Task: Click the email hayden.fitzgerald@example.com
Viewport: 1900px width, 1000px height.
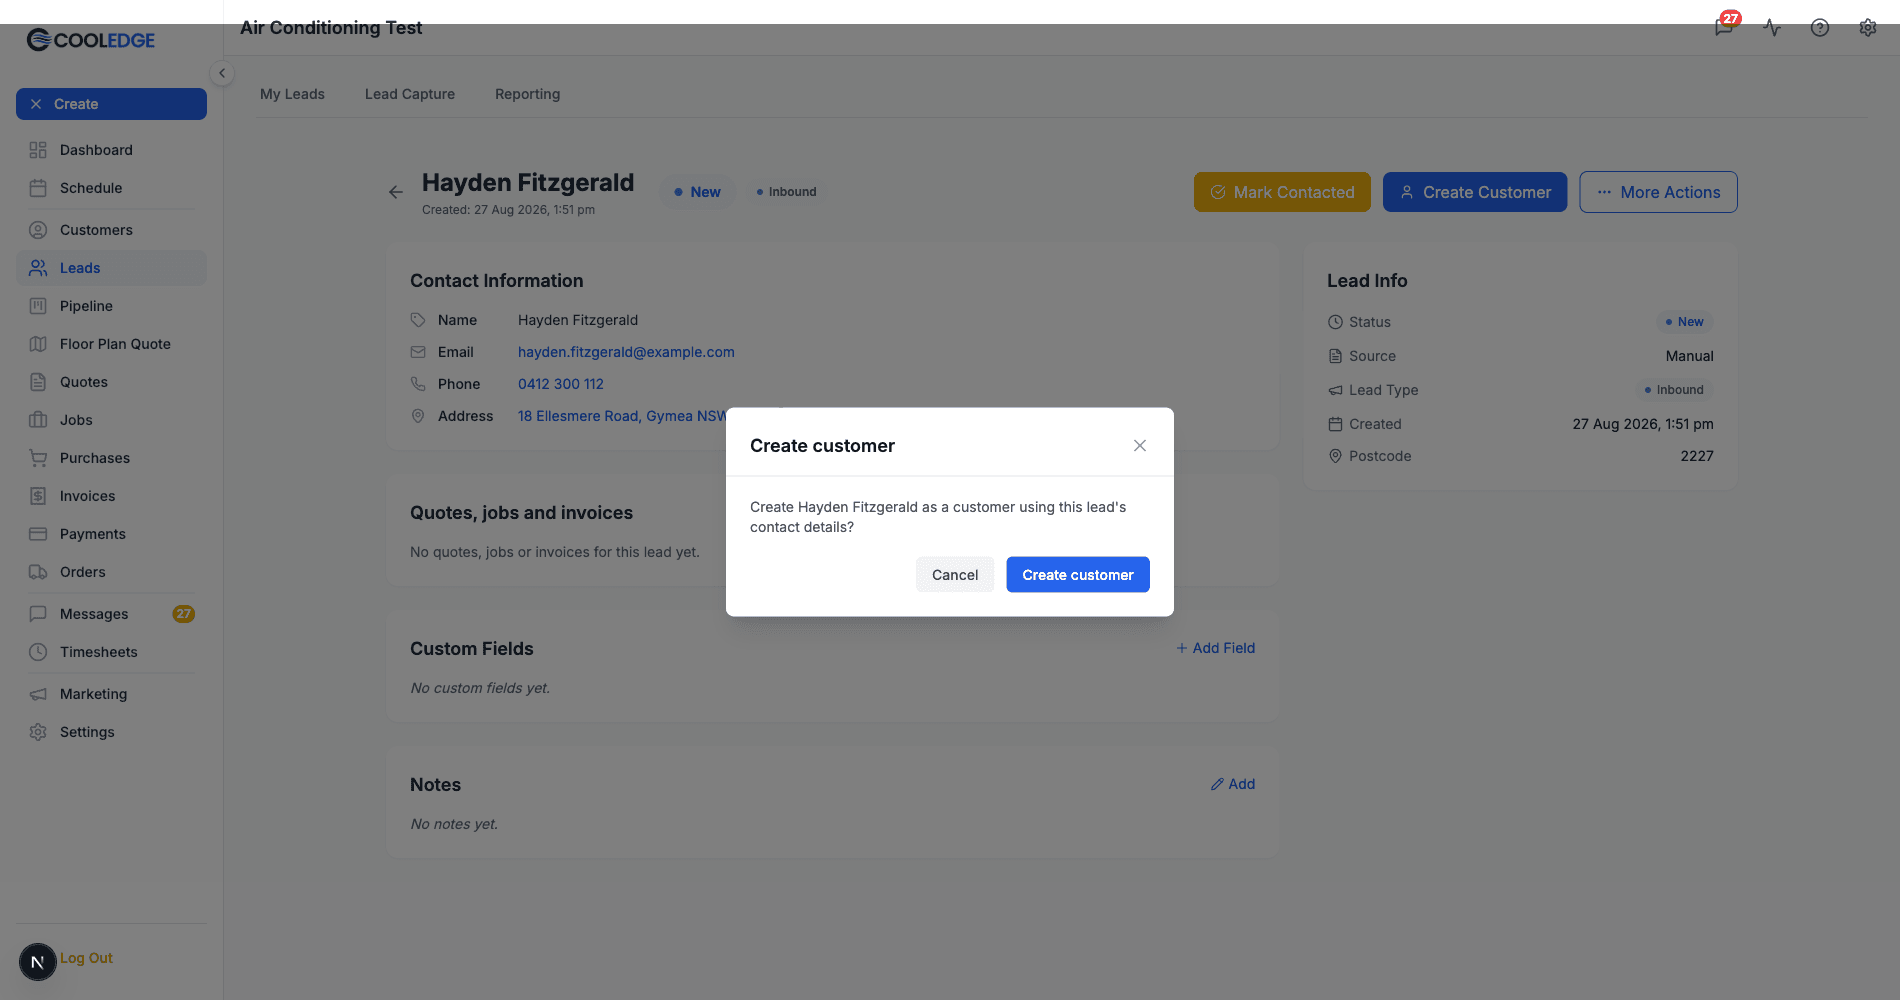Action: 626,352
